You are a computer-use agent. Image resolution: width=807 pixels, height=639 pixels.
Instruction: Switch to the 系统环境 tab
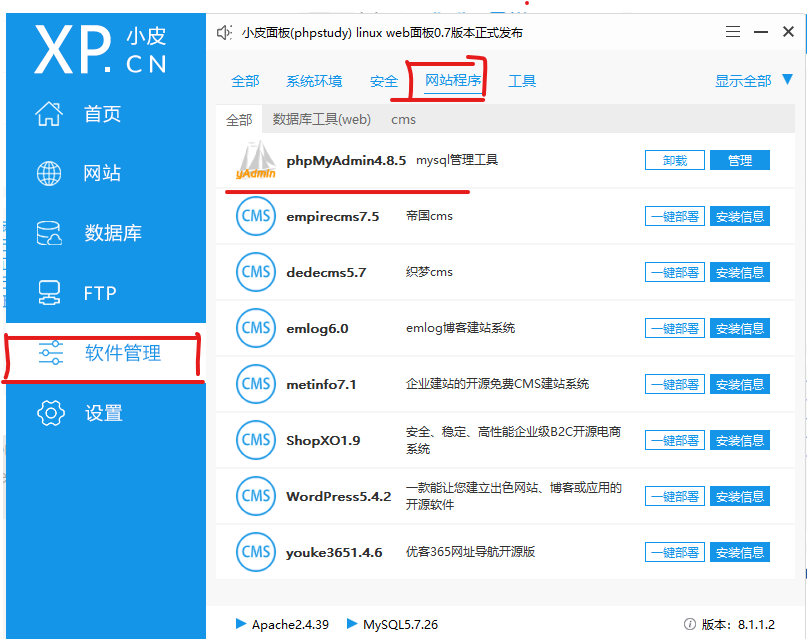pos(314,81)
